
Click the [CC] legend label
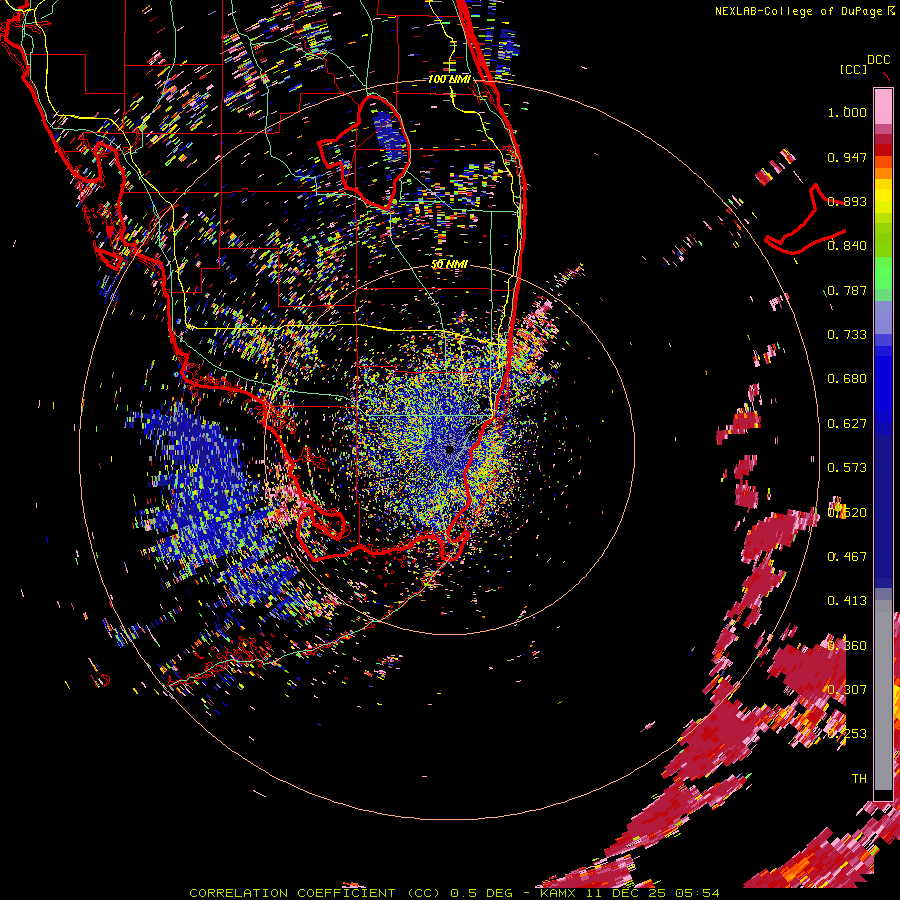[x=854, y=69]
